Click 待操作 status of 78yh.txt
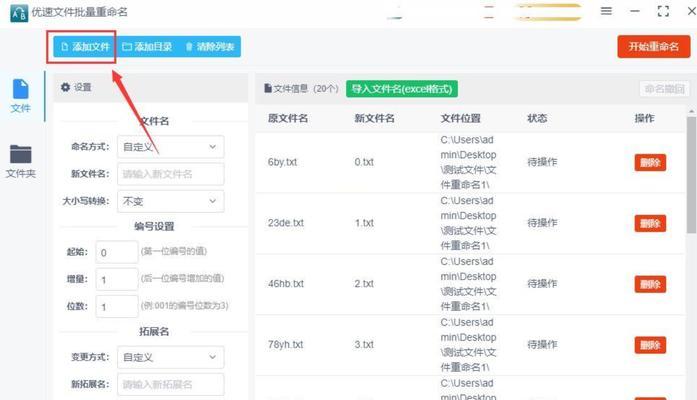The height and width of the screenshot is (400, 697). (x=542, y=345)
